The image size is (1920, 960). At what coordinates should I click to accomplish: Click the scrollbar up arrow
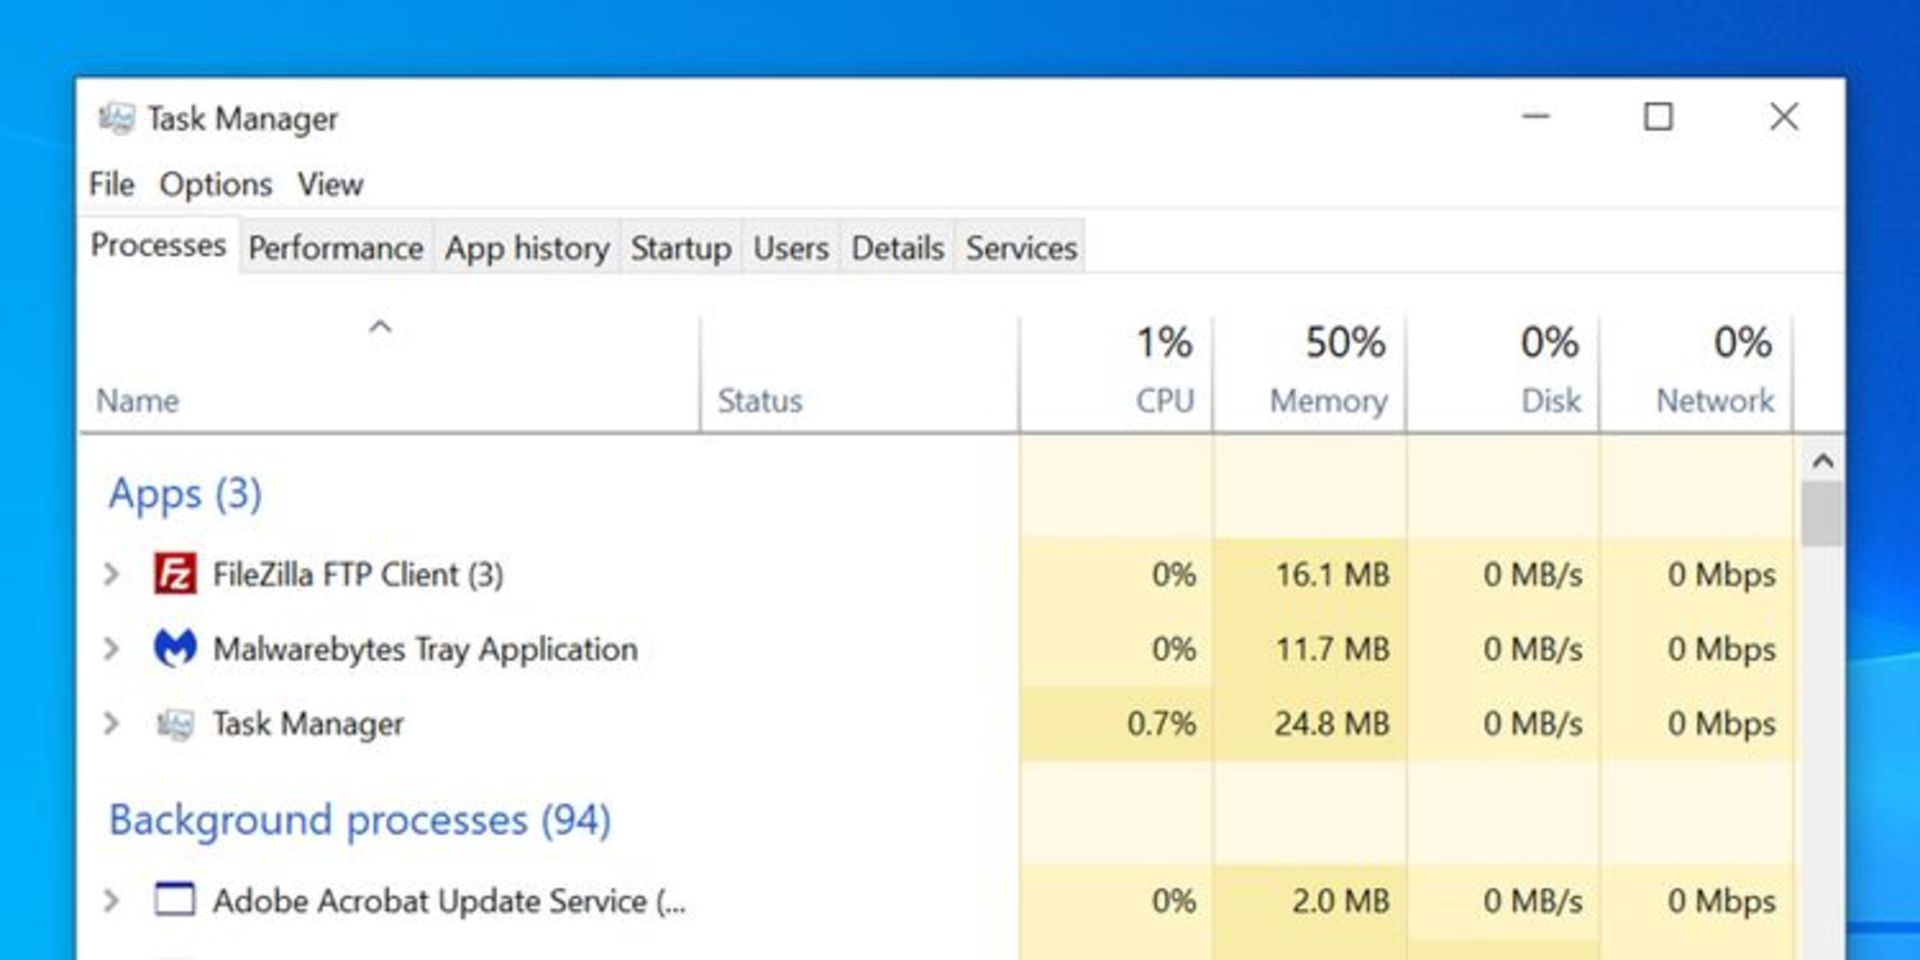(x=1822, y=461)
